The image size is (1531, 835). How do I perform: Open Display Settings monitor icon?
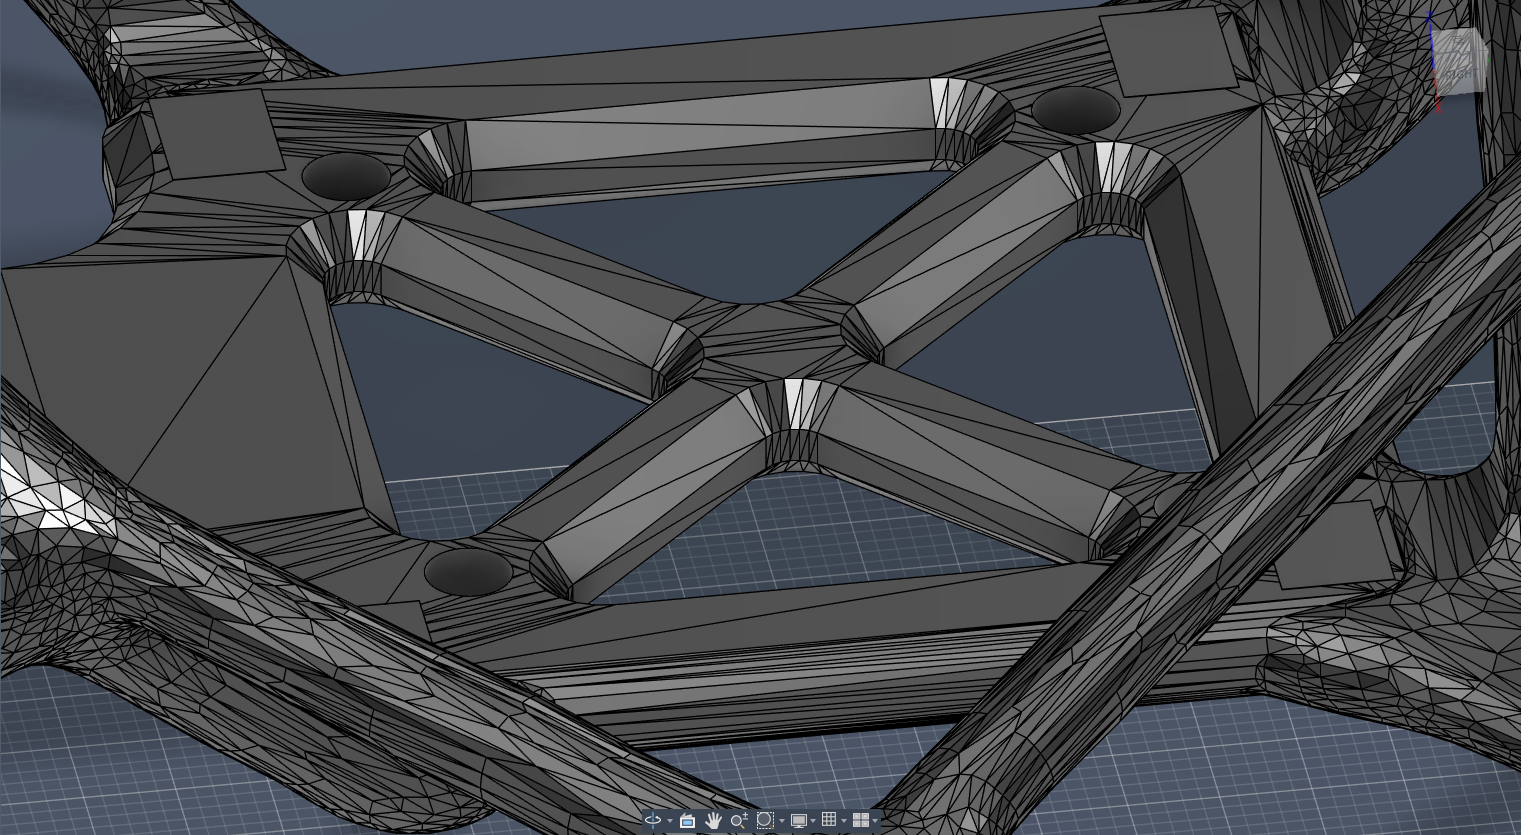[x=799, y=821]
